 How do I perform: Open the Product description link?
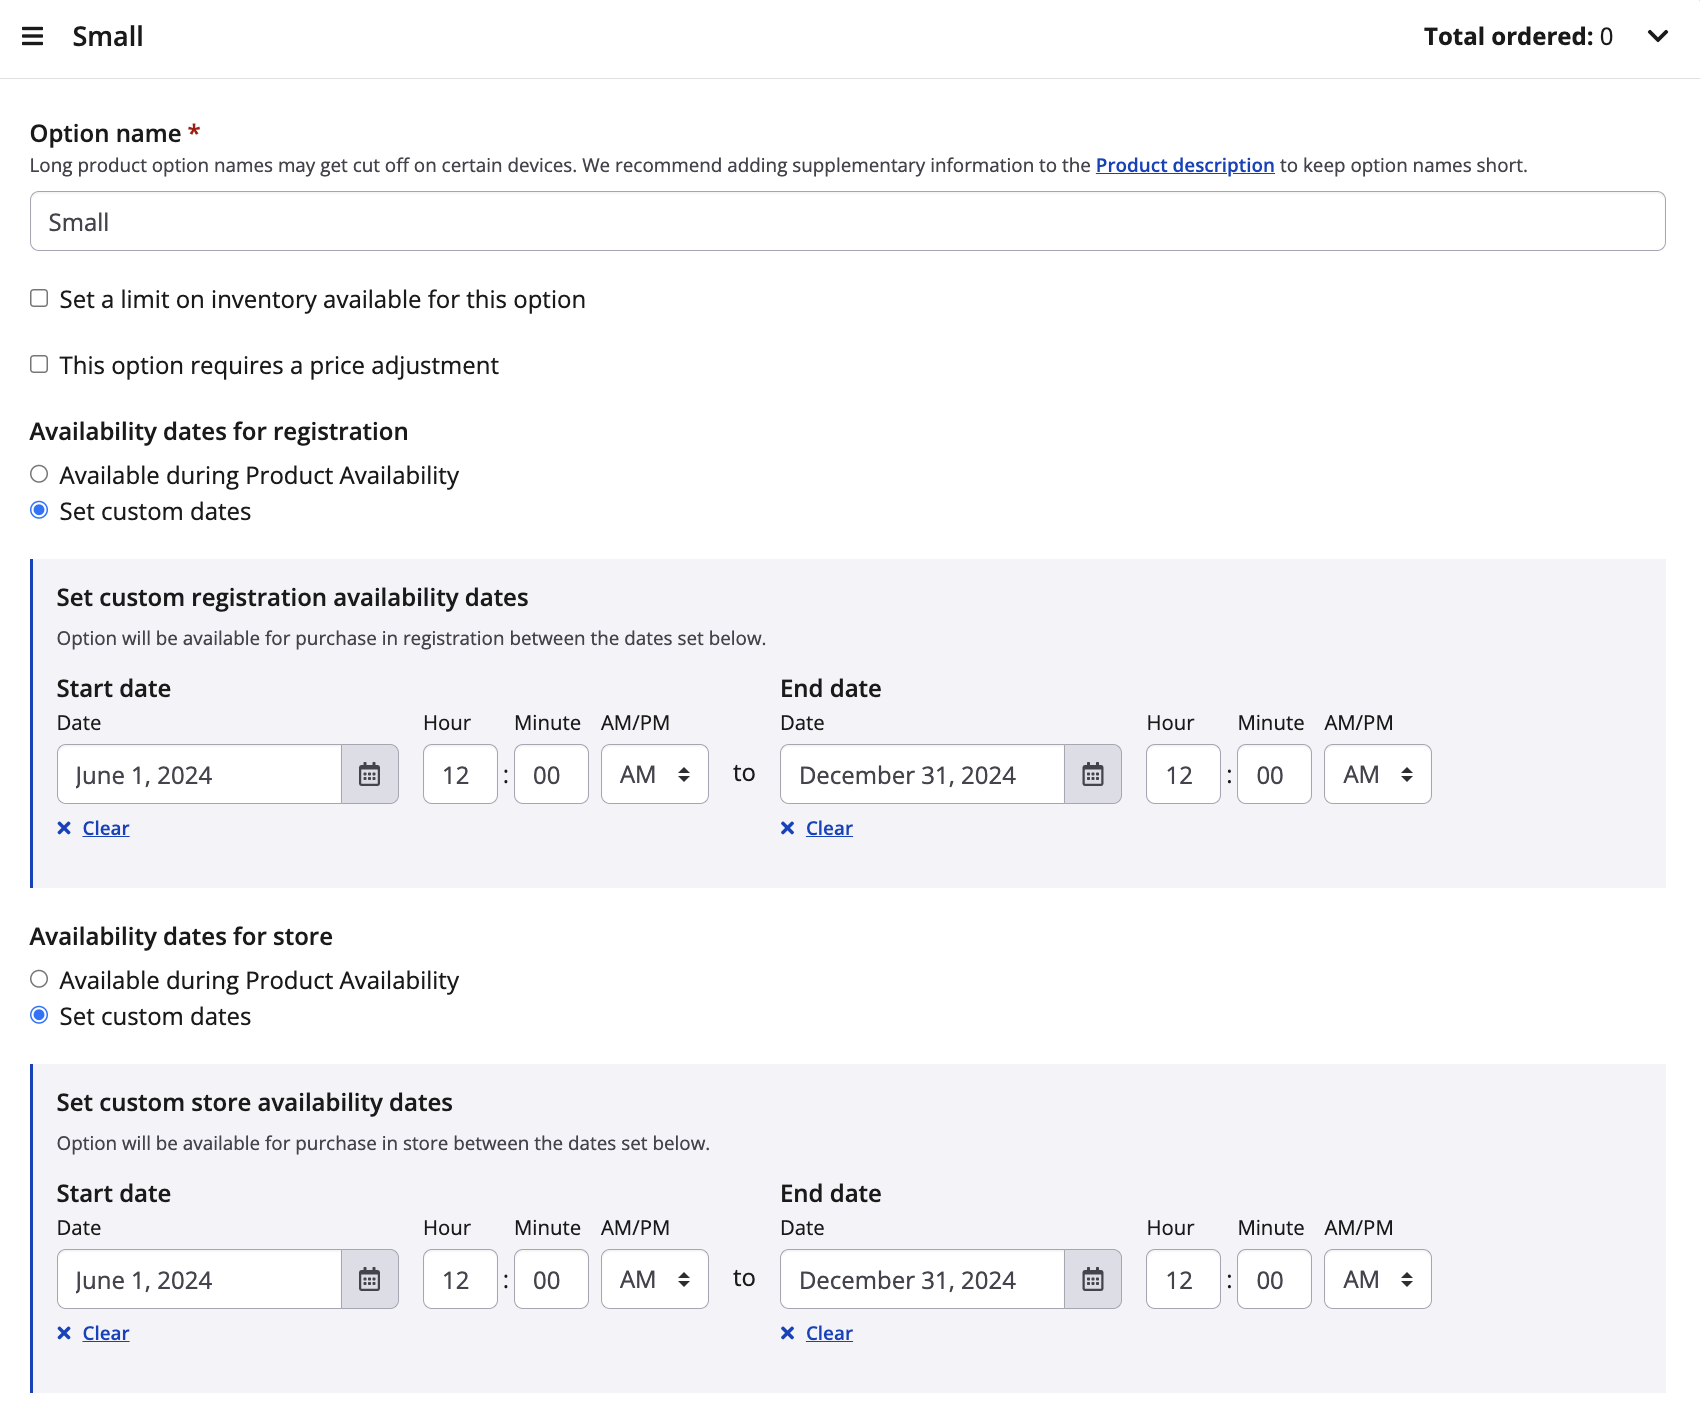tap(1184, 165)
